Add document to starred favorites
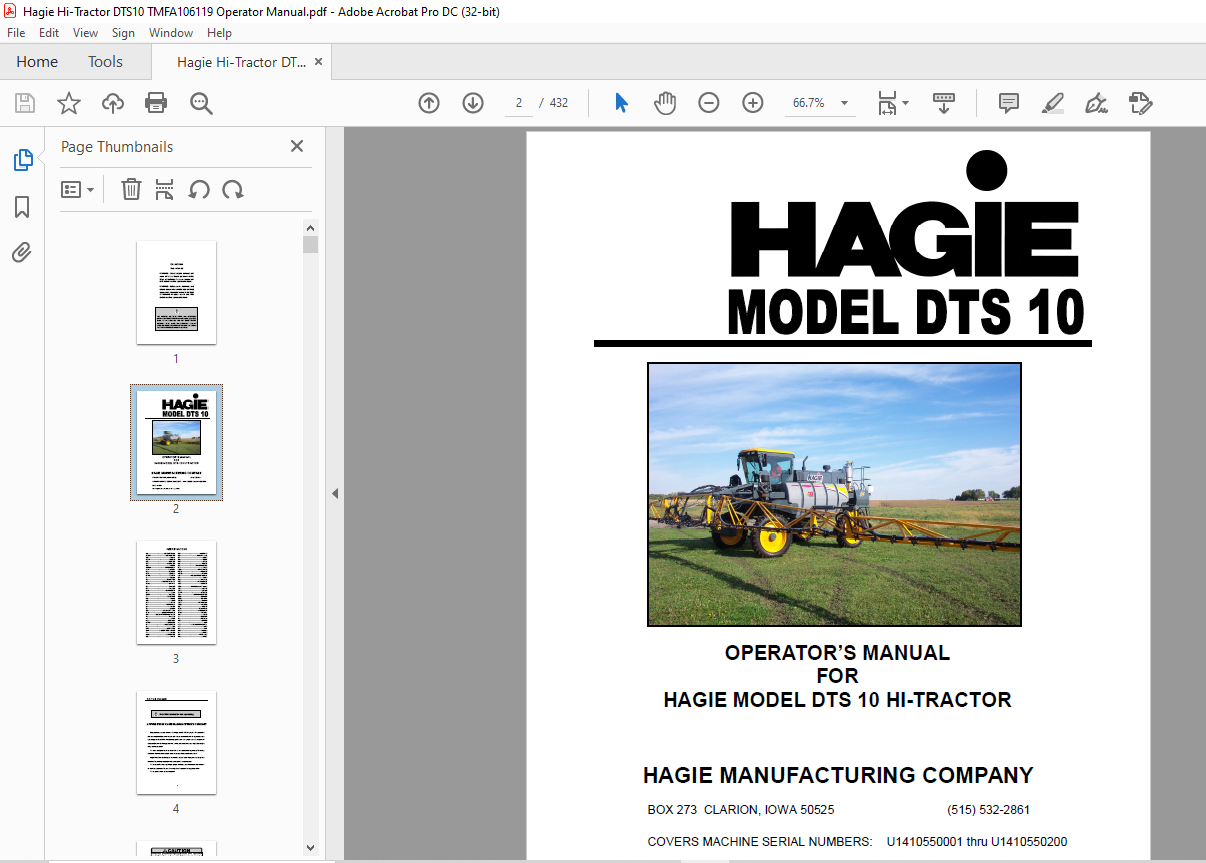Screen dimensions: 1206x863 coord(69,103)
